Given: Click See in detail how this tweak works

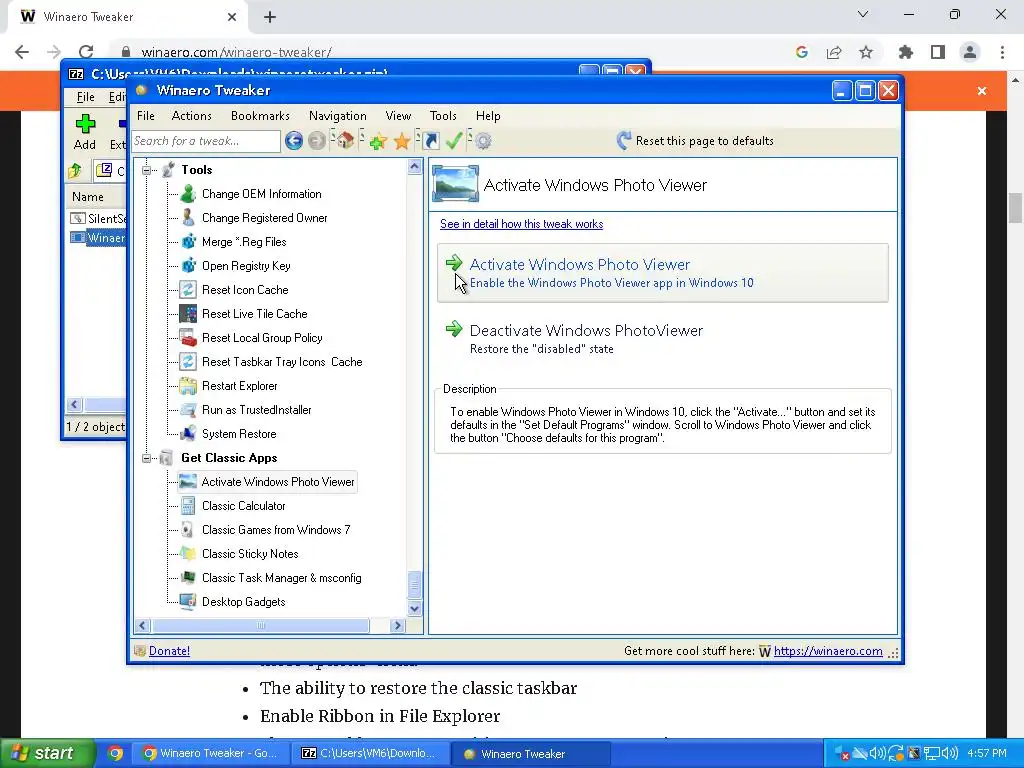Looking at the screenshot, I should [x=521, y=224].
